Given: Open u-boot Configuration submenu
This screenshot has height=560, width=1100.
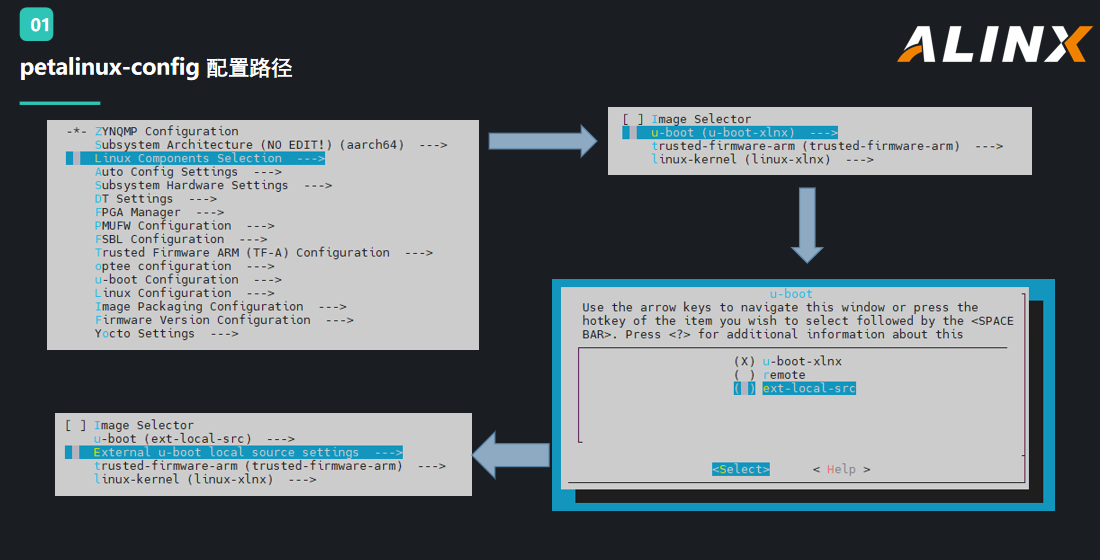Looking at the screenshot, I should 188,279.
